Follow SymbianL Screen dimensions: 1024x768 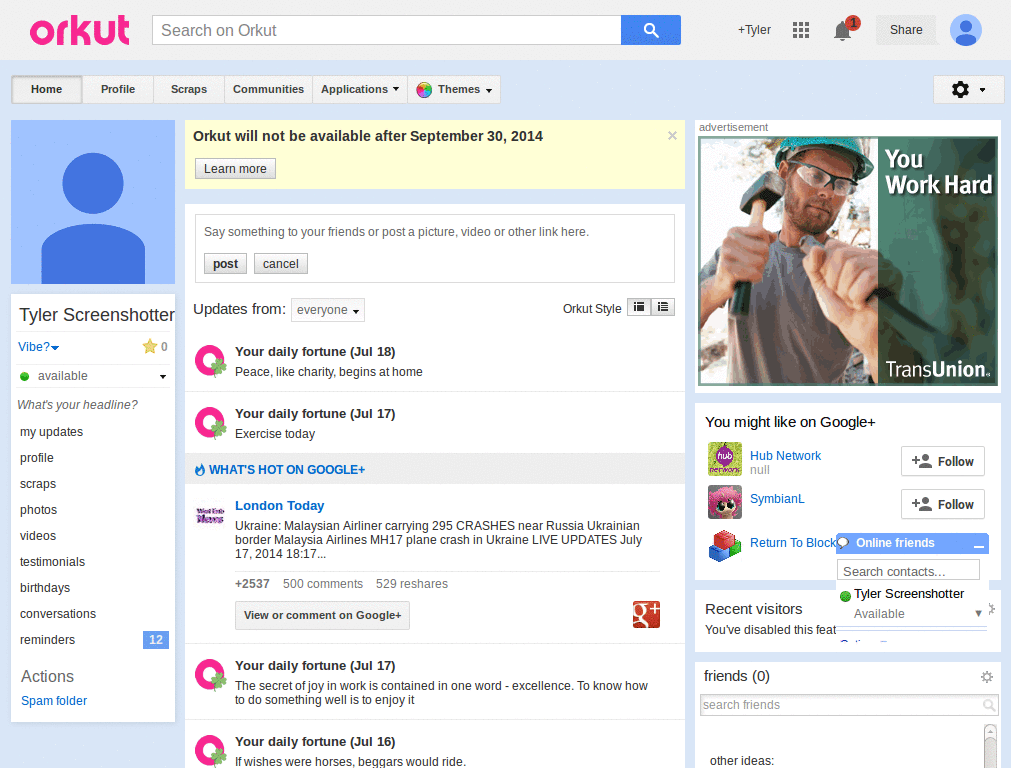click(943, 504)
